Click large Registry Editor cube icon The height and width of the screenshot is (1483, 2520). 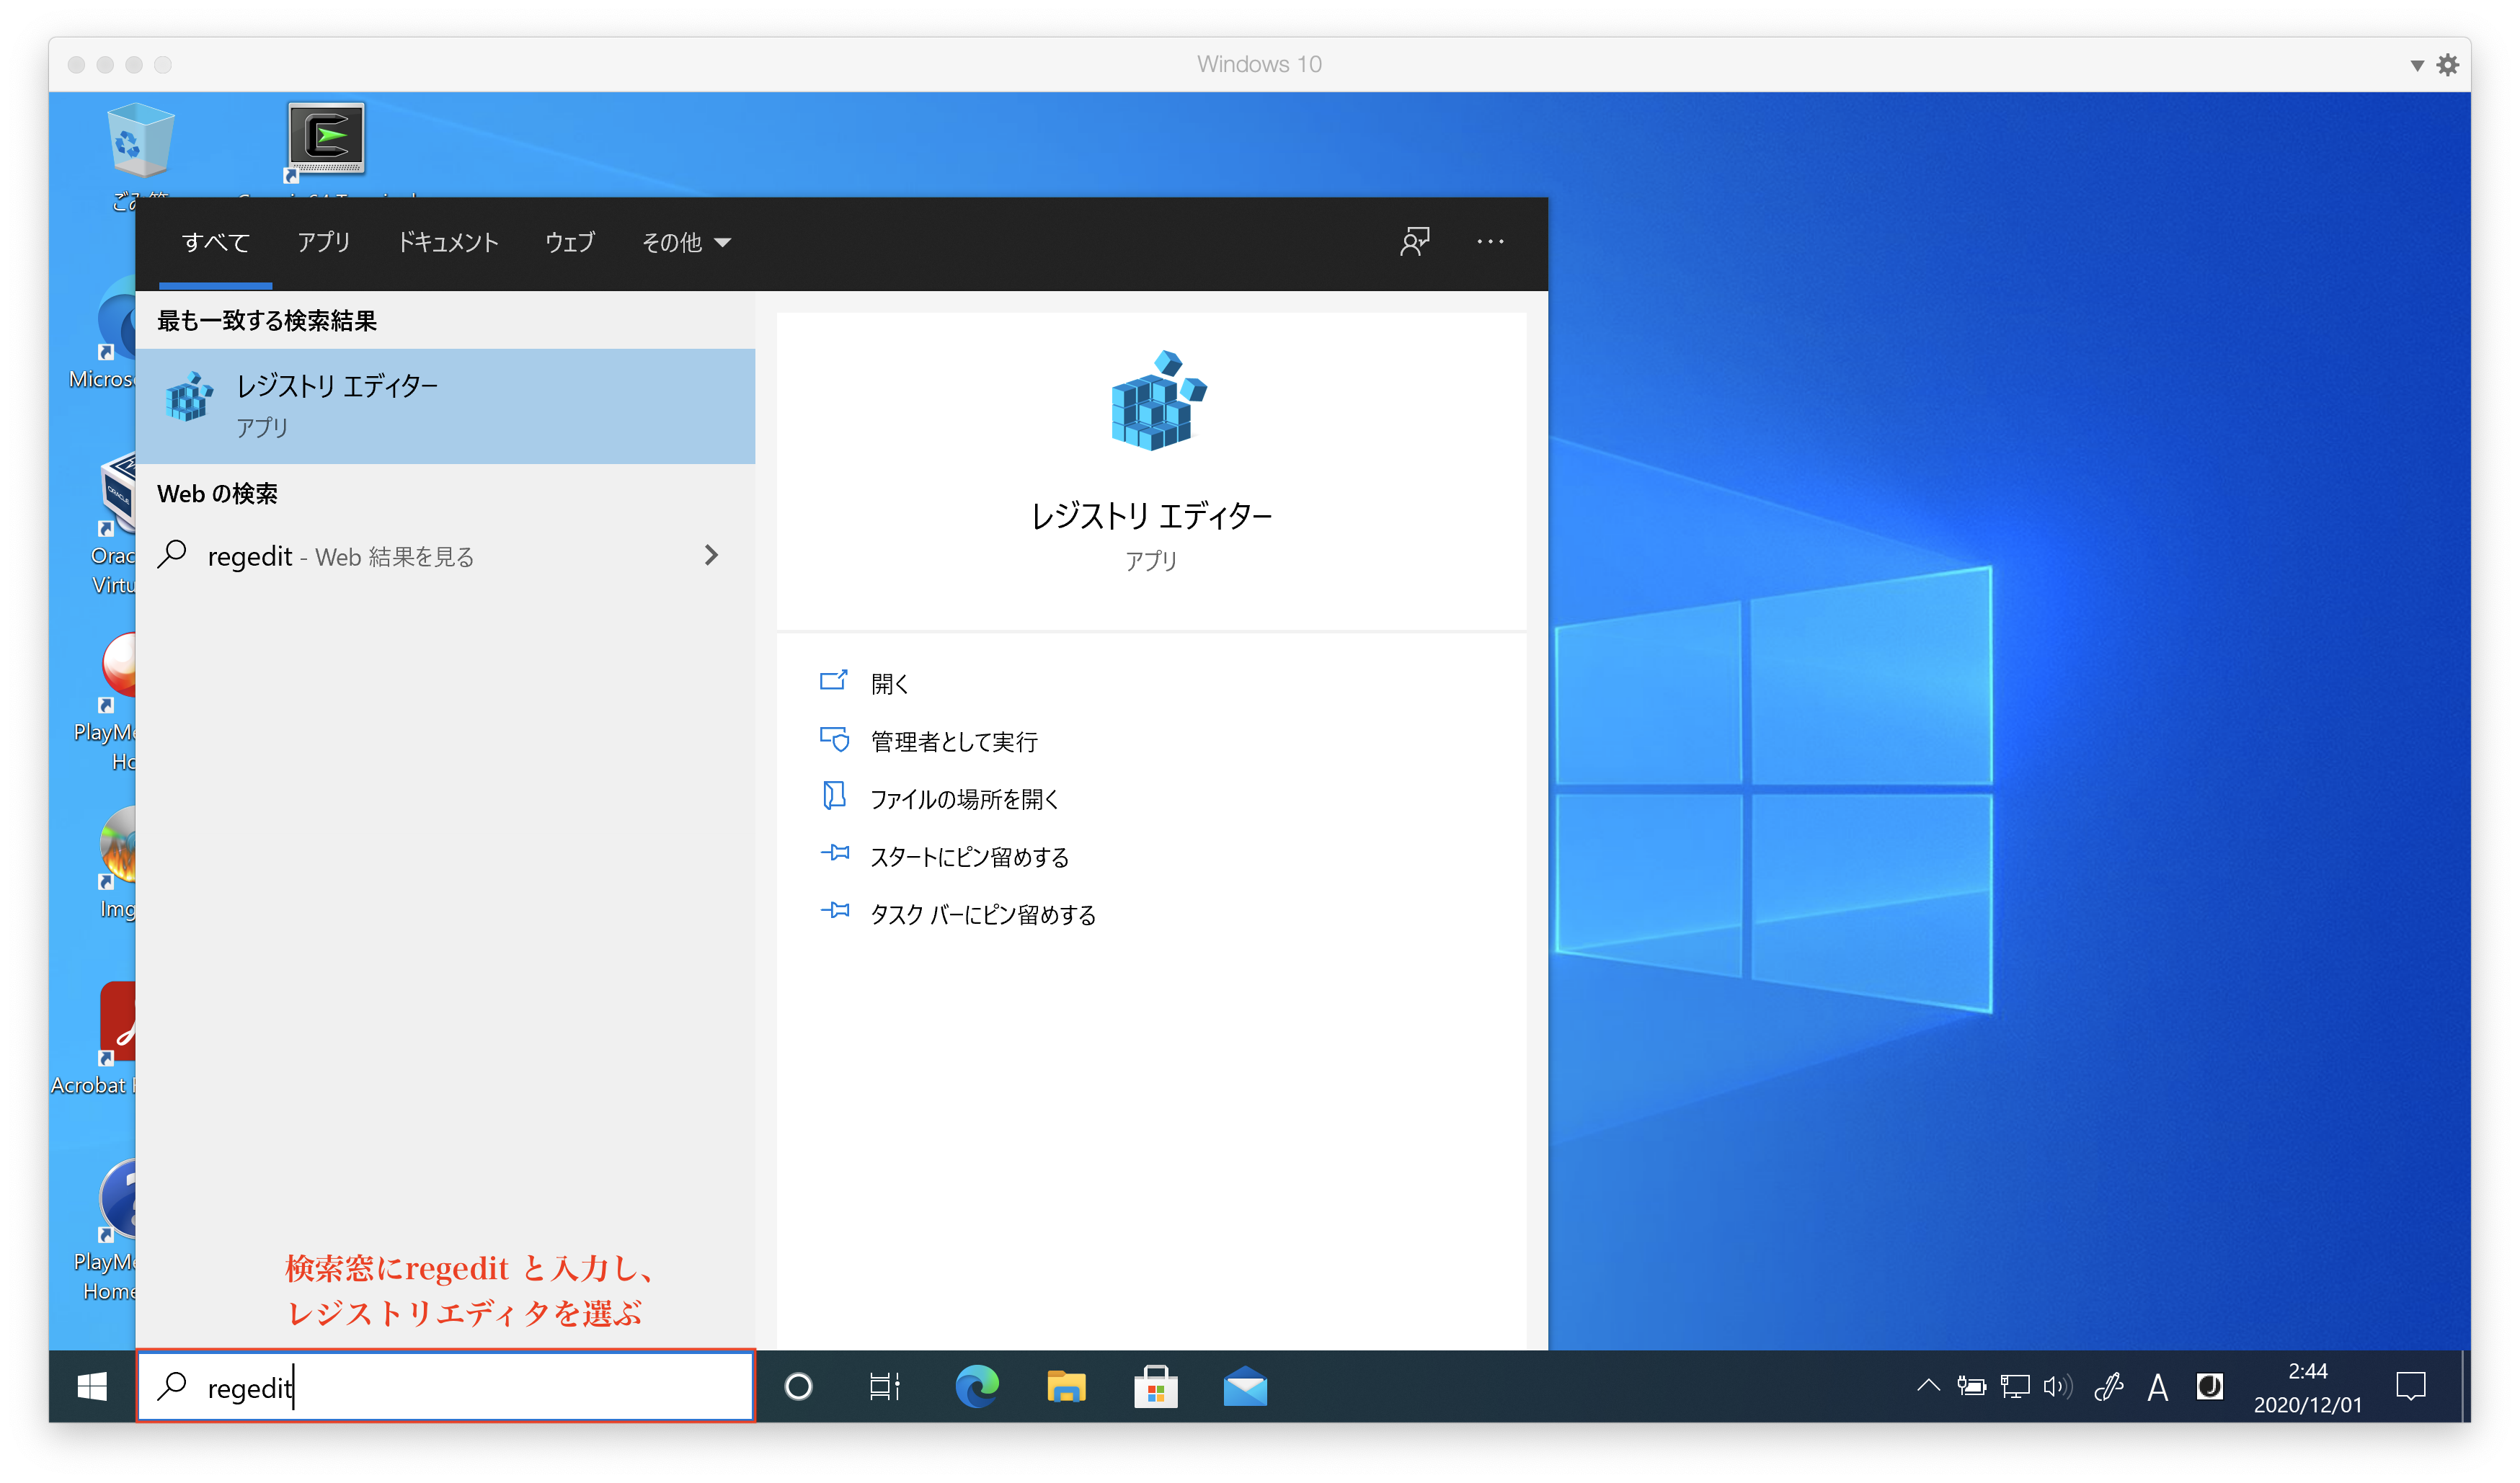point(1158,400)
